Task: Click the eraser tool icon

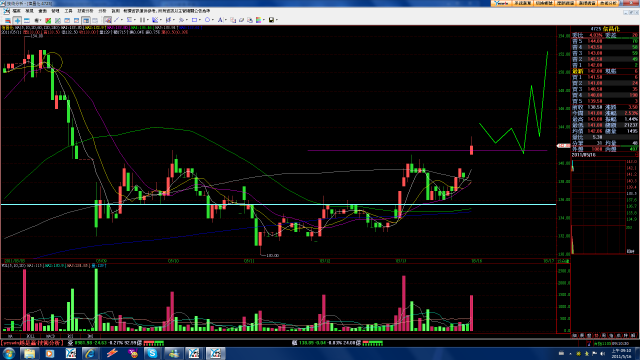Action: point(241,20)
